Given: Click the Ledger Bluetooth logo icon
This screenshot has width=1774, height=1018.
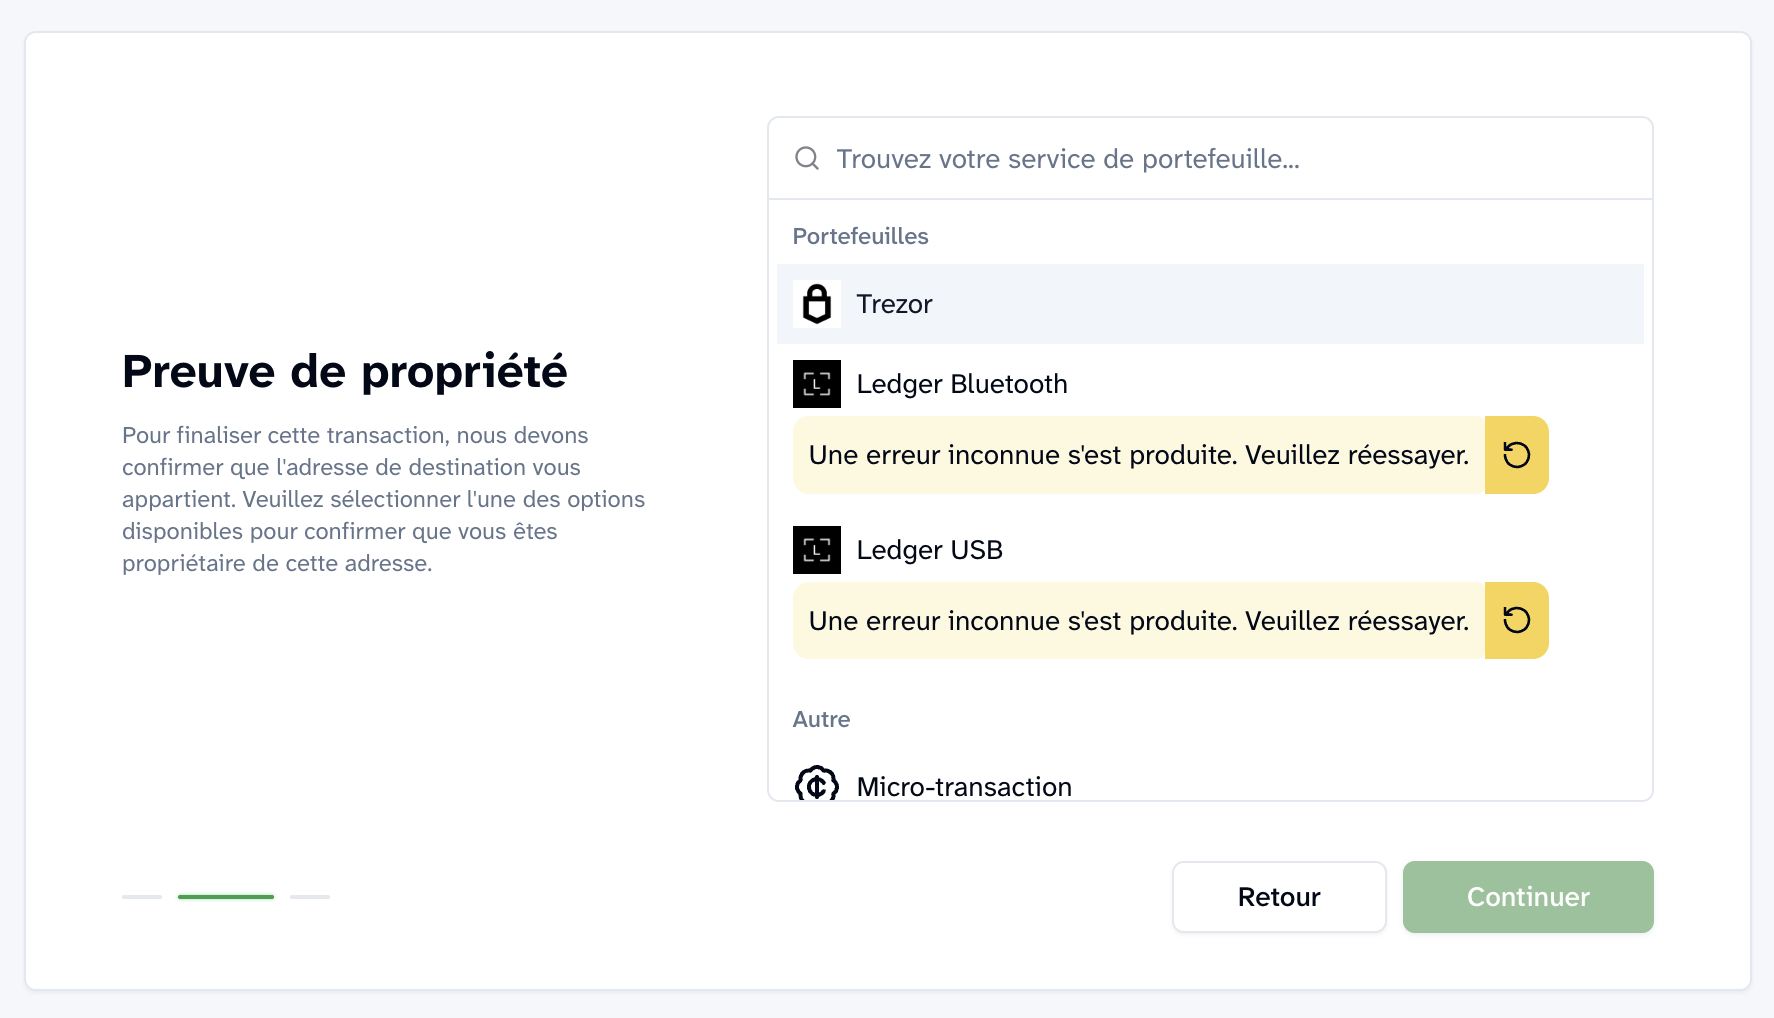Looking at the screenshot, I should click(817, 384).
